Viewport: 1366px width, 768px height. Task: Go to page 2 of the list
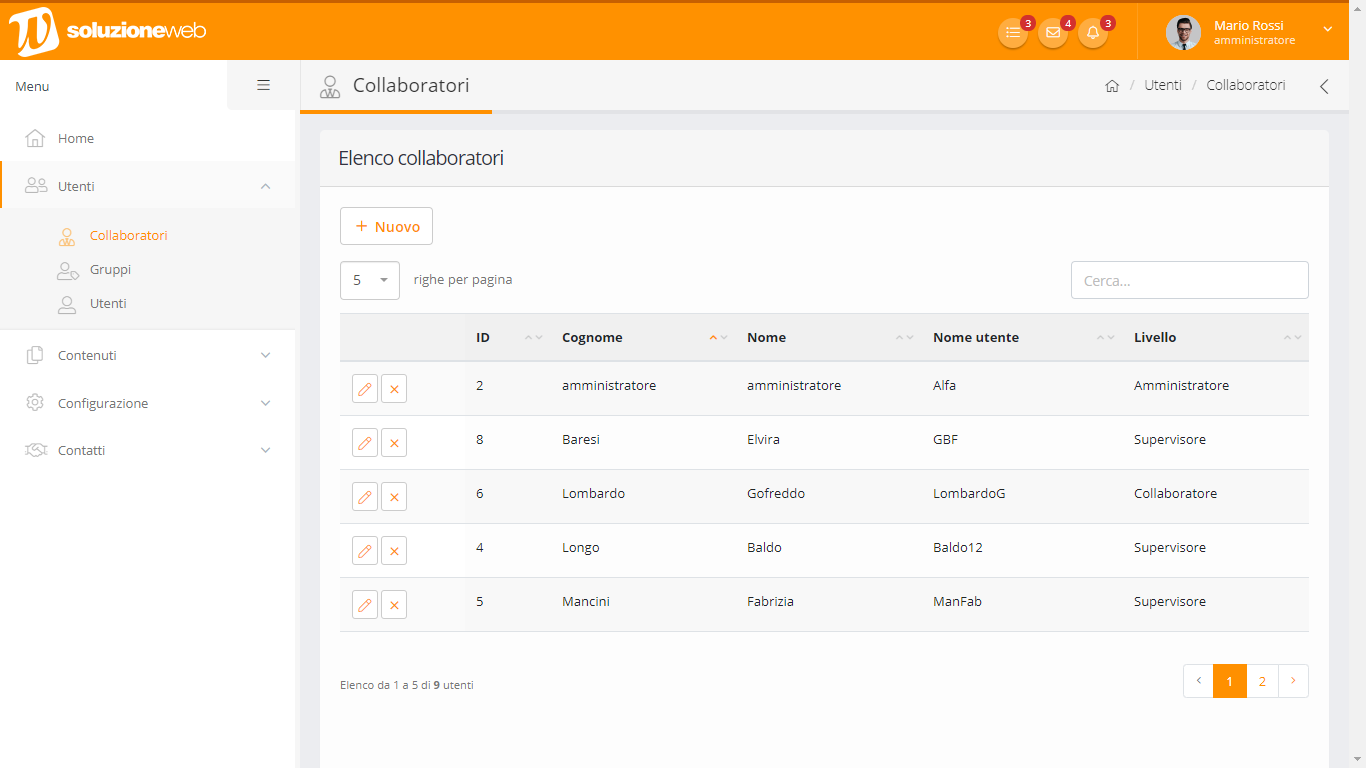coord(1262,681)
